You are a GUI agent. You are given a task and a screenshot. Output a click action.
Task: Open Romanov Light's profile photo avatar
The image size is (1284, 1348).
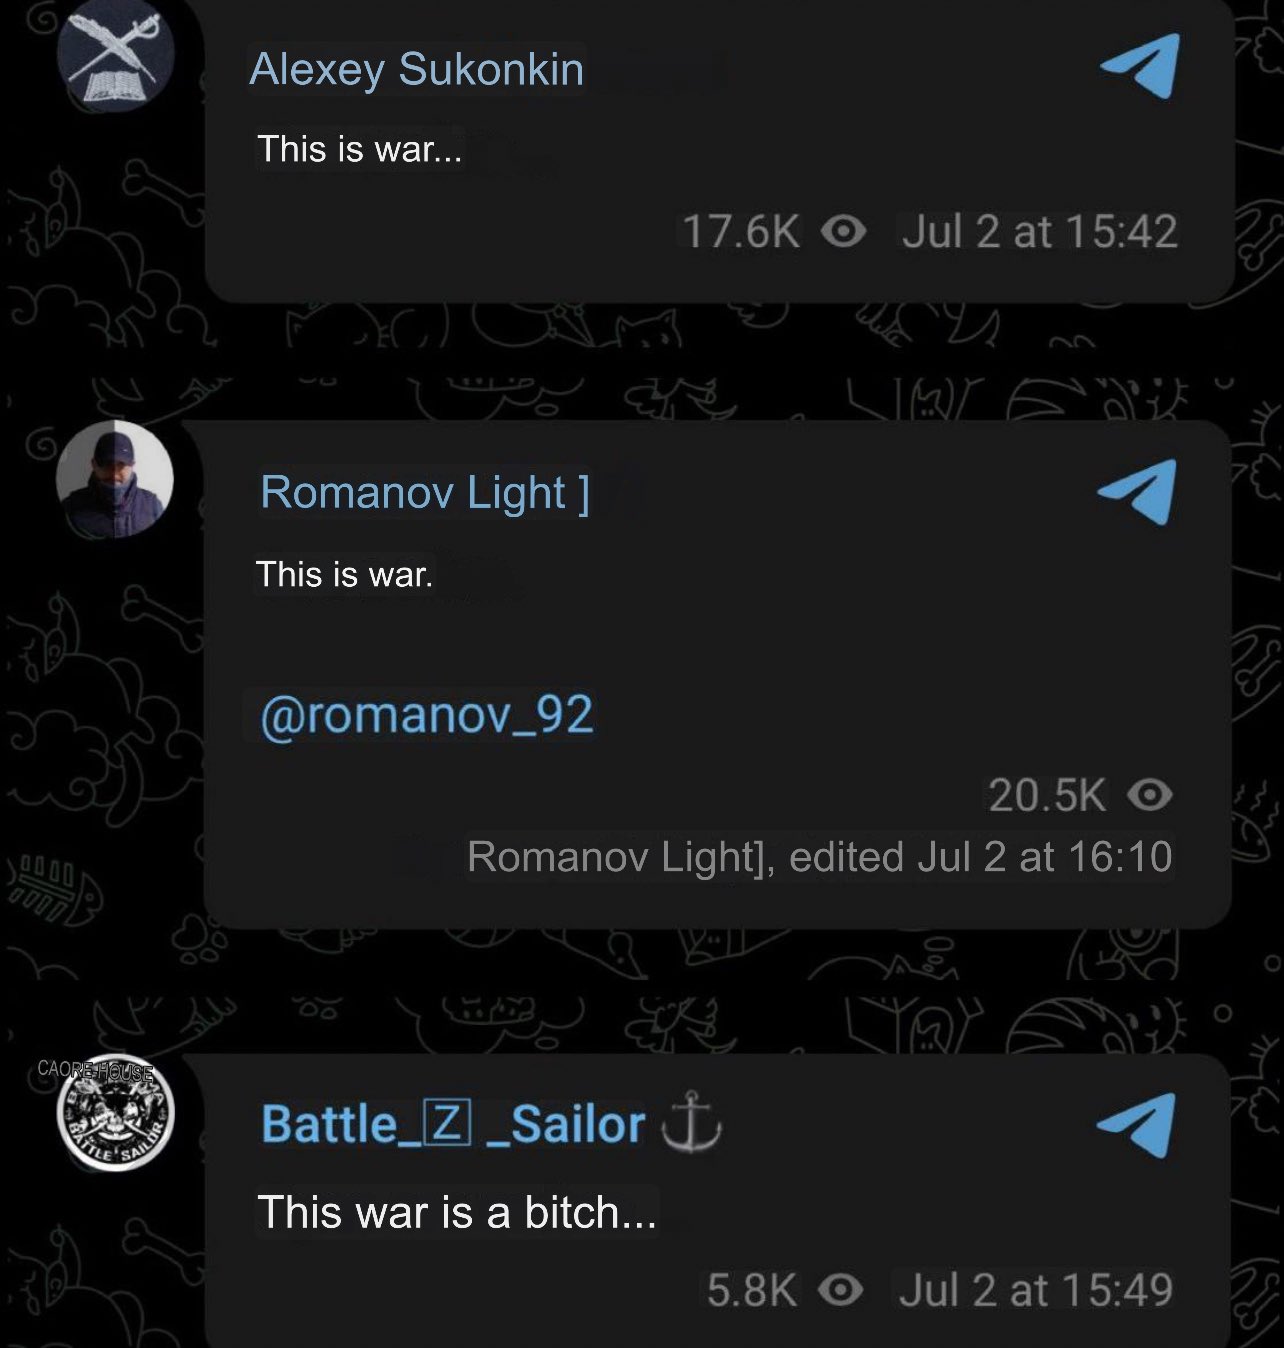tap(115, 480)
